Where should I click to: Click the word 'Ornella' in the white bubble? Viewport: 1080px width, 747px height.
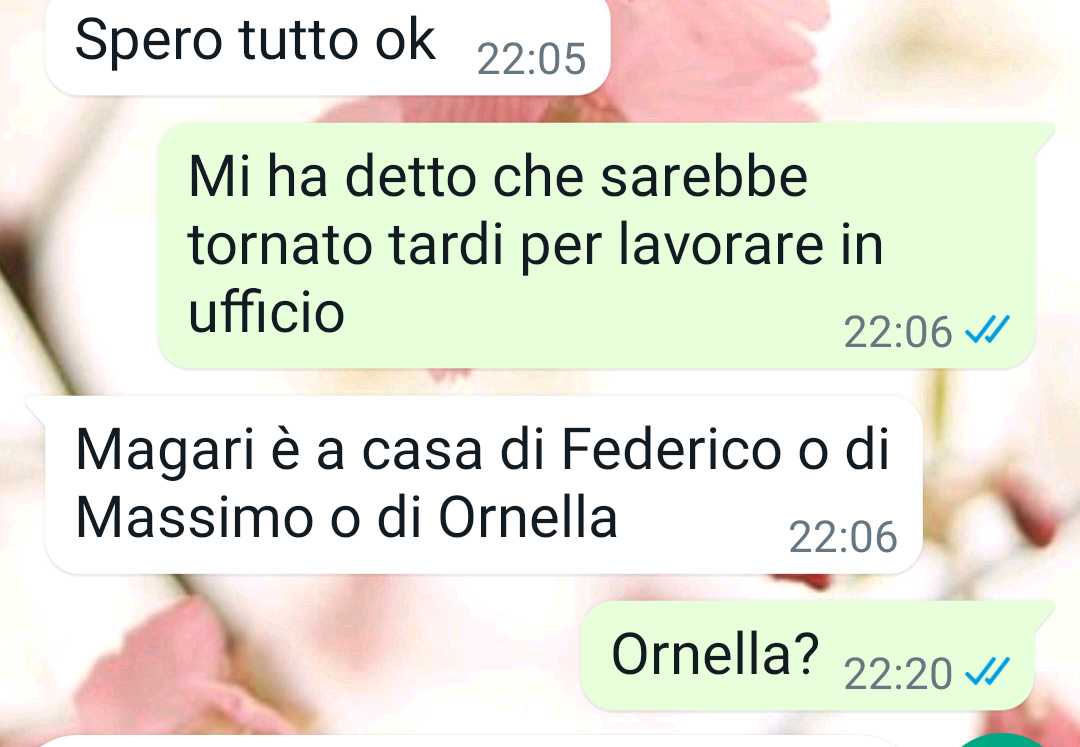(528, 516)
